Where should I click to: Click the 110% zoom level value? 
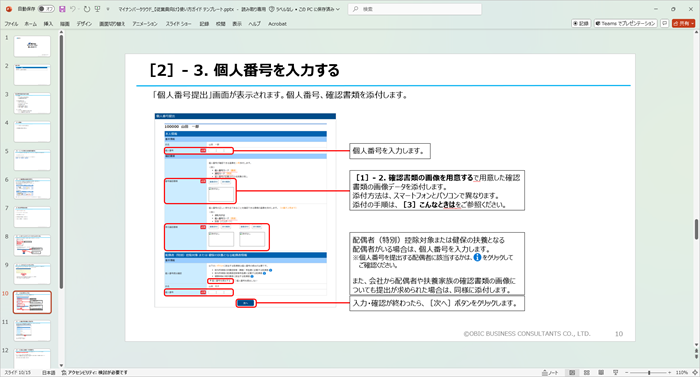click(681, 372)
